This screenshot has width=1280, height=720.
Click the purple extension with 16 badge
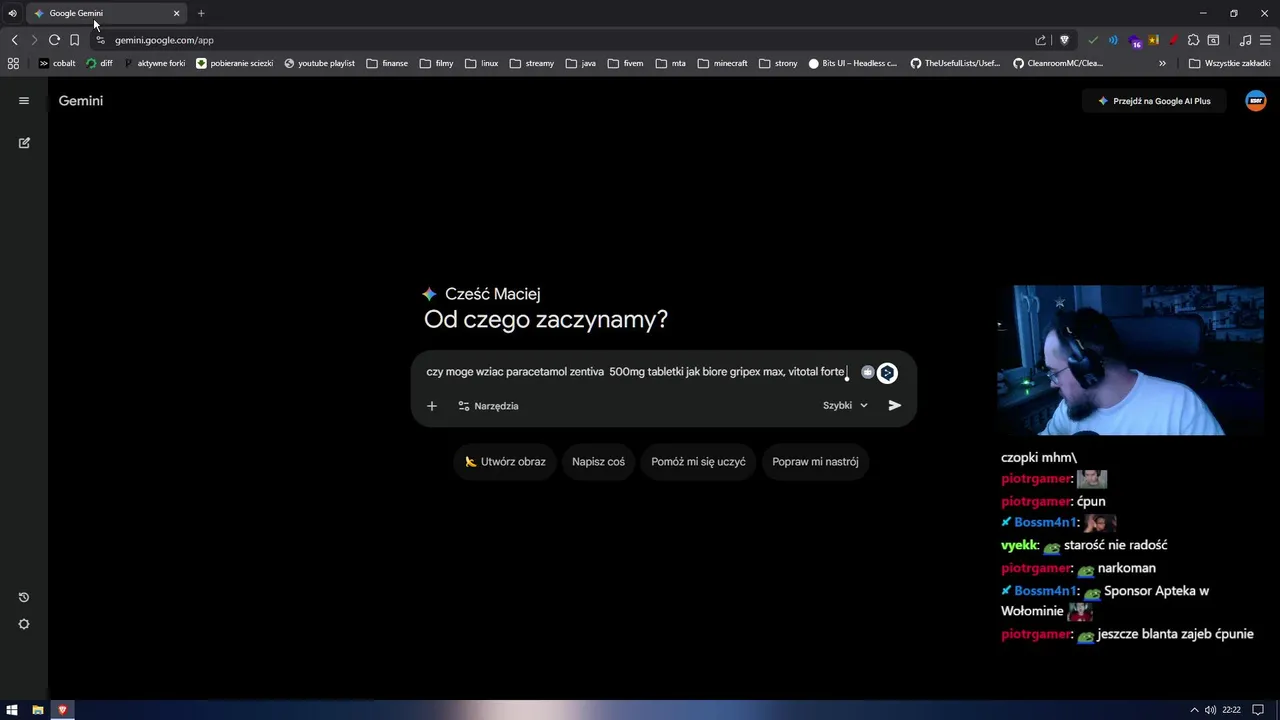1134,41
